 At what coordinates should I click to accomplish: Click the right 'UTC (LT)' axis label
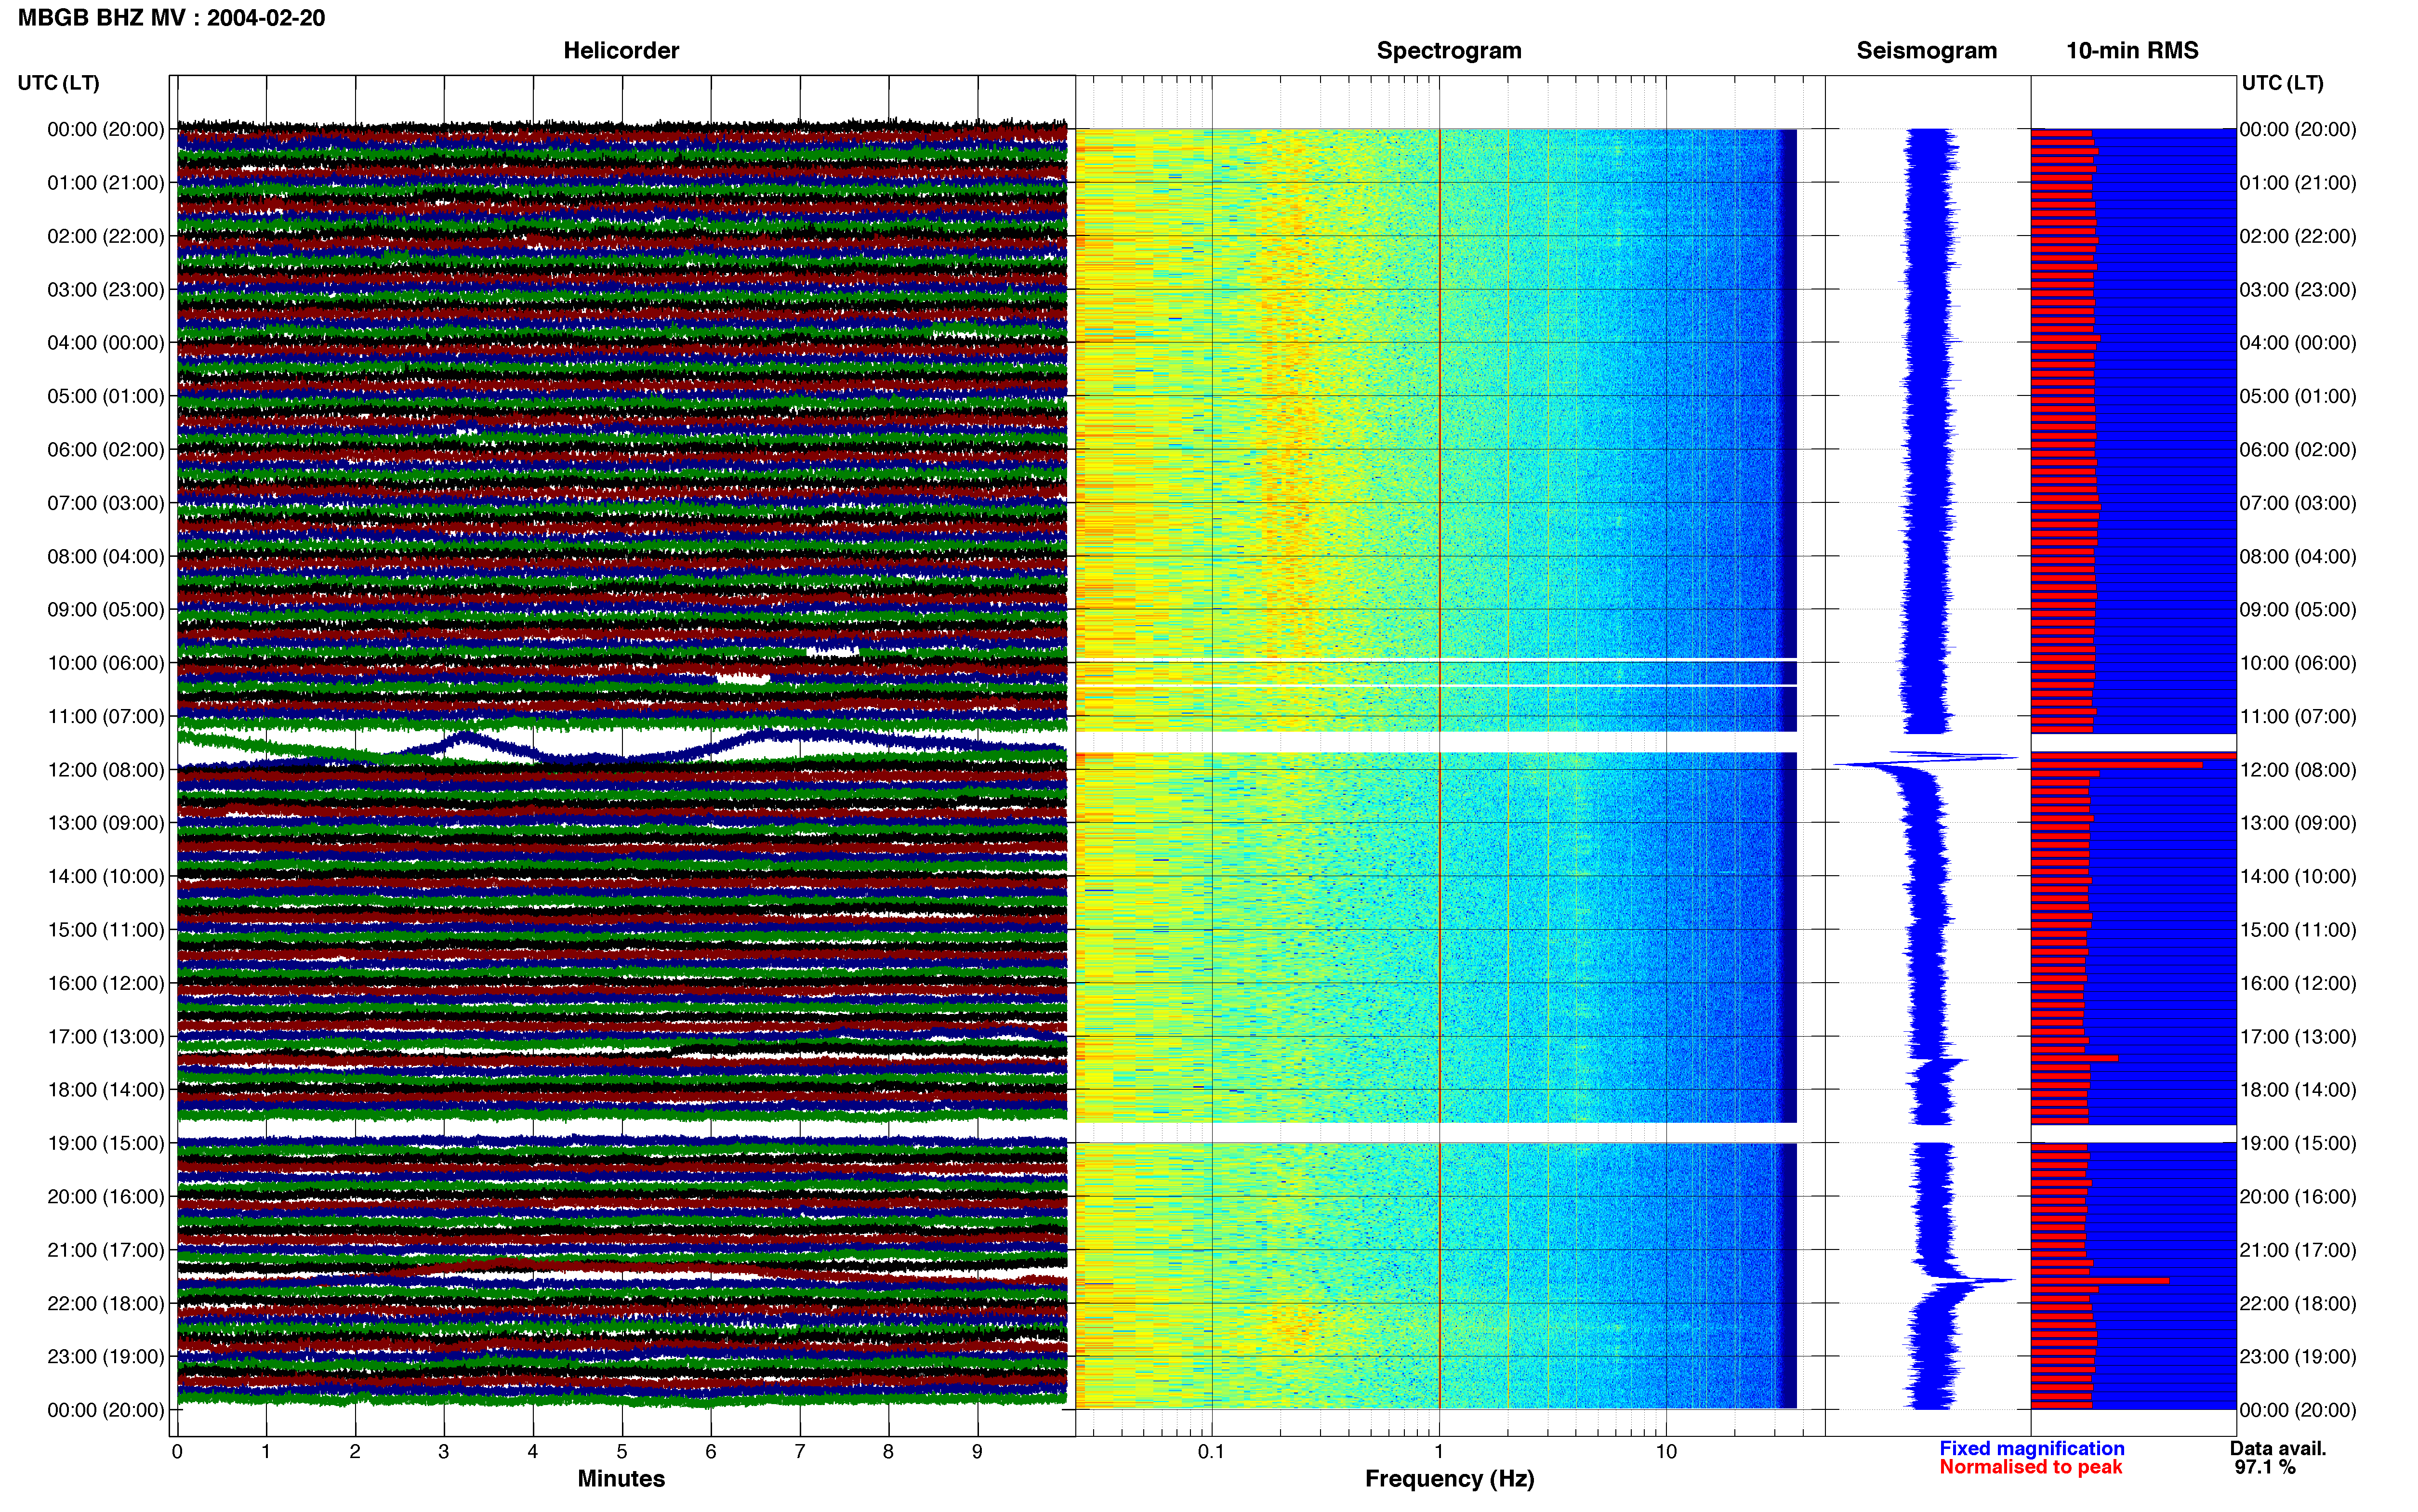click(2282, 83)
